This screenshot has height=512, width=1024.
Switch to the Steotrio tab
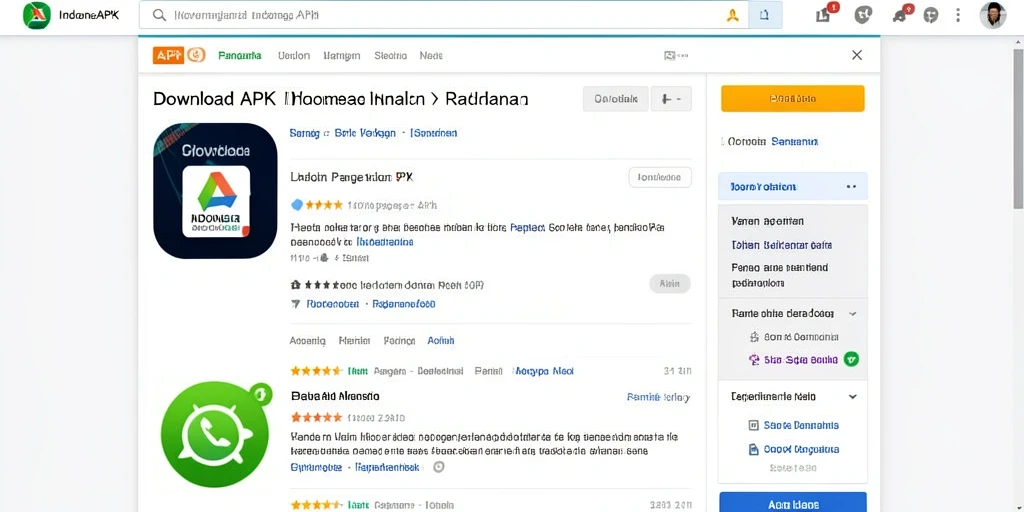[391, 56]
